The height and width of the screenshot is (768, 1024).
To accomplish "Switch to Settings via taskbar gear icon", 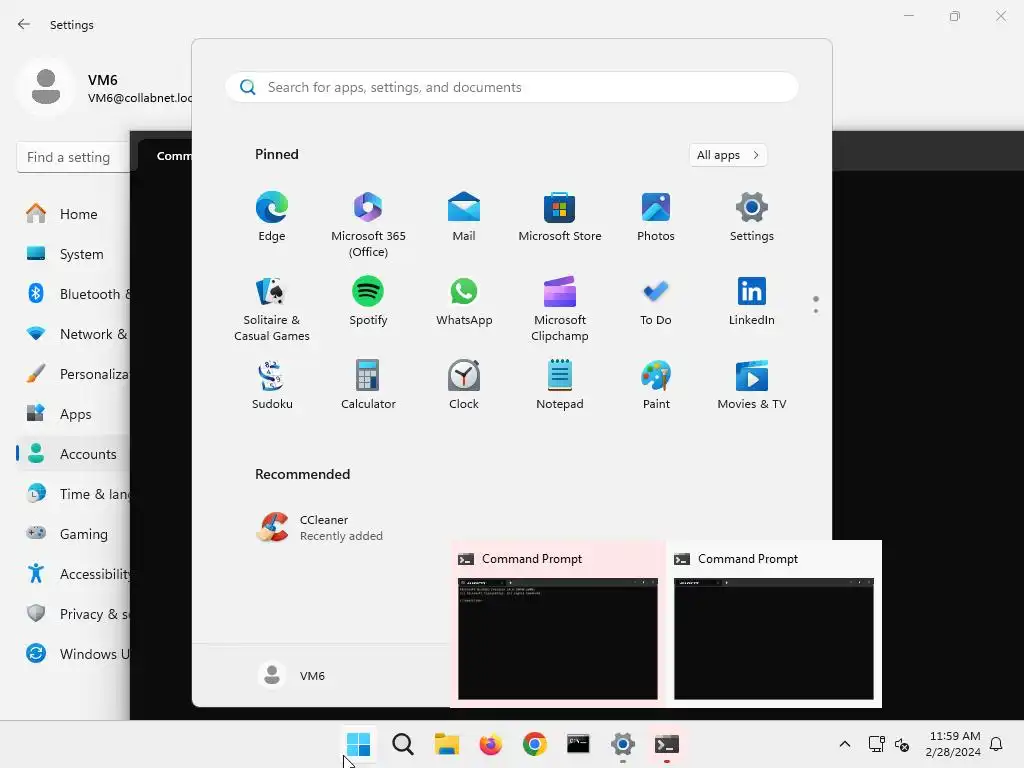I will [x=622, y=744].
